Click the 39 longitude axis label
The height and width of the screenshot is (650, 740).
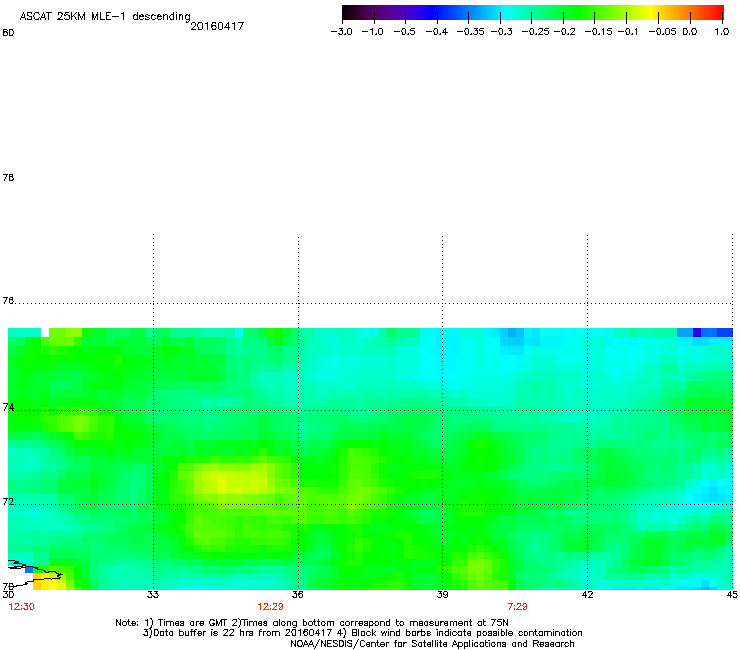[442, 595]
